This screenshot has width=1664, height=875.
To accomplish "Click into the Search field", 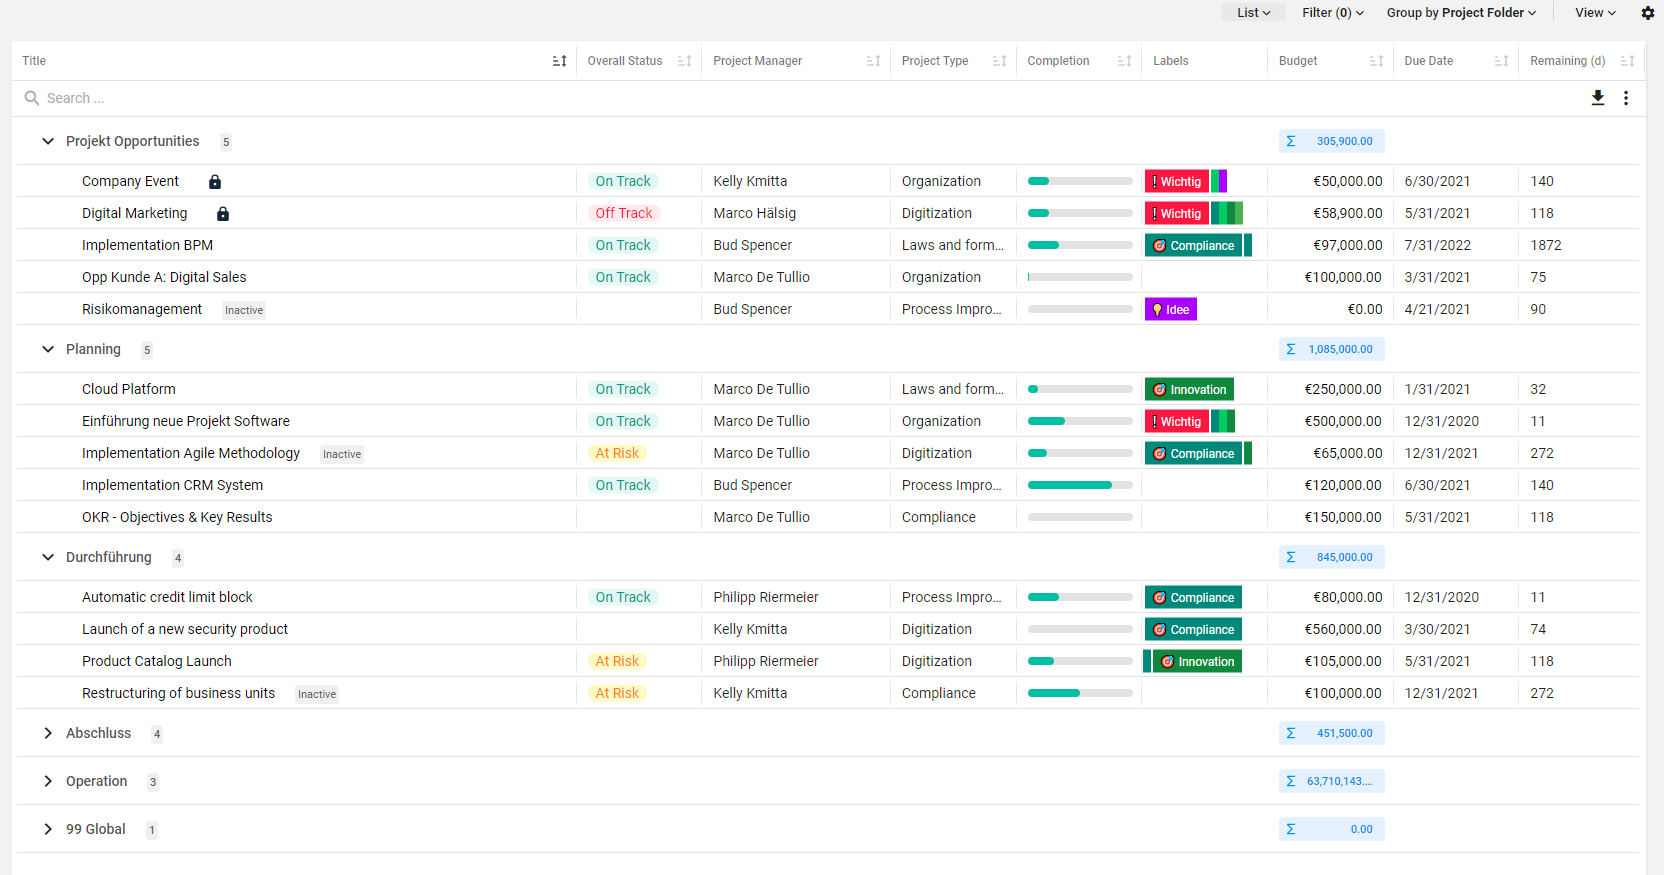I will tap(300, 98).
